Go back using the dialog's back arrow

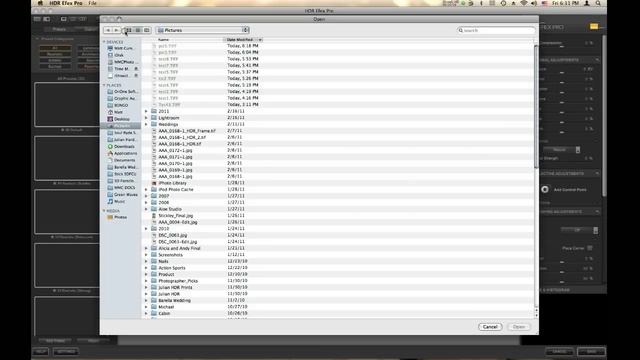pyautogui.click(x=108, y=30)
